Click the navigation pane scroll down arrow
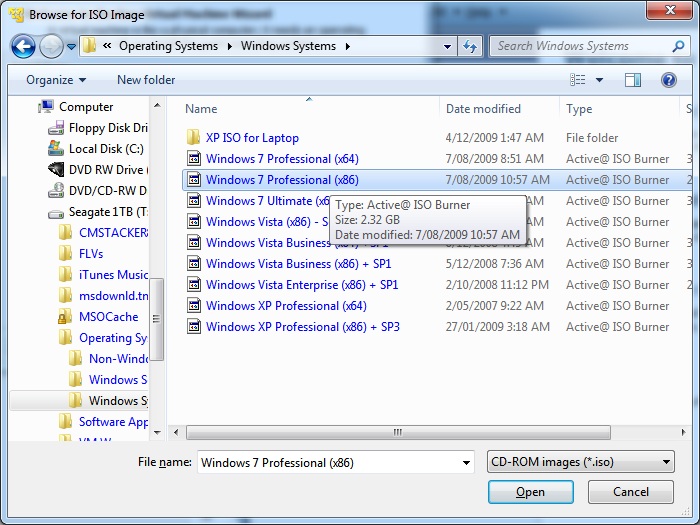Image resolution: width=700 pixels, height=525 pixels. 157,432
